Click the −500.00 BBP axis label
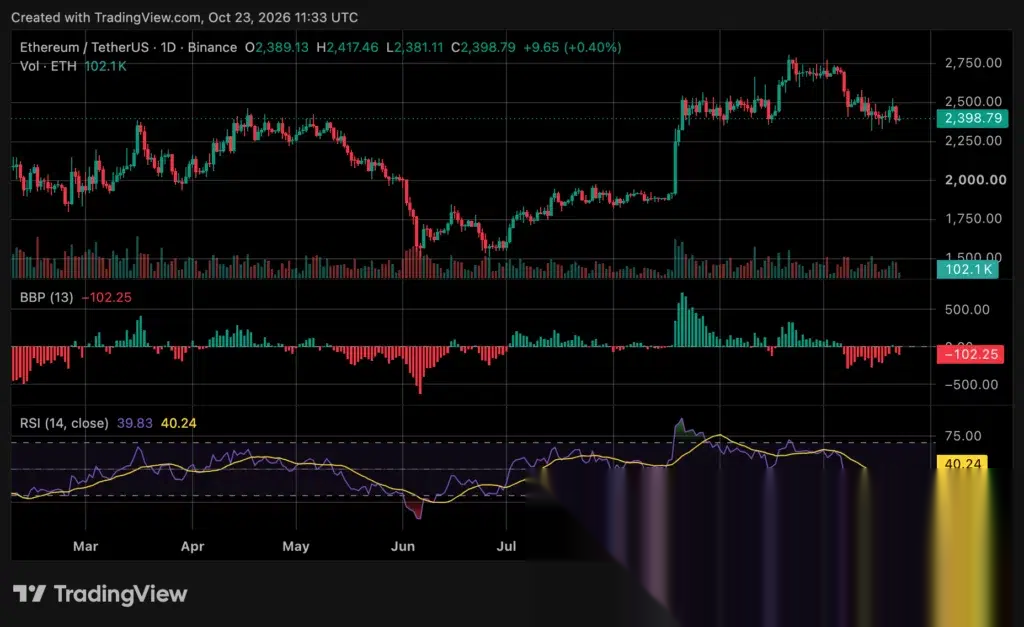The height and width of the screenshot is (627, 1024). [971, 385]
